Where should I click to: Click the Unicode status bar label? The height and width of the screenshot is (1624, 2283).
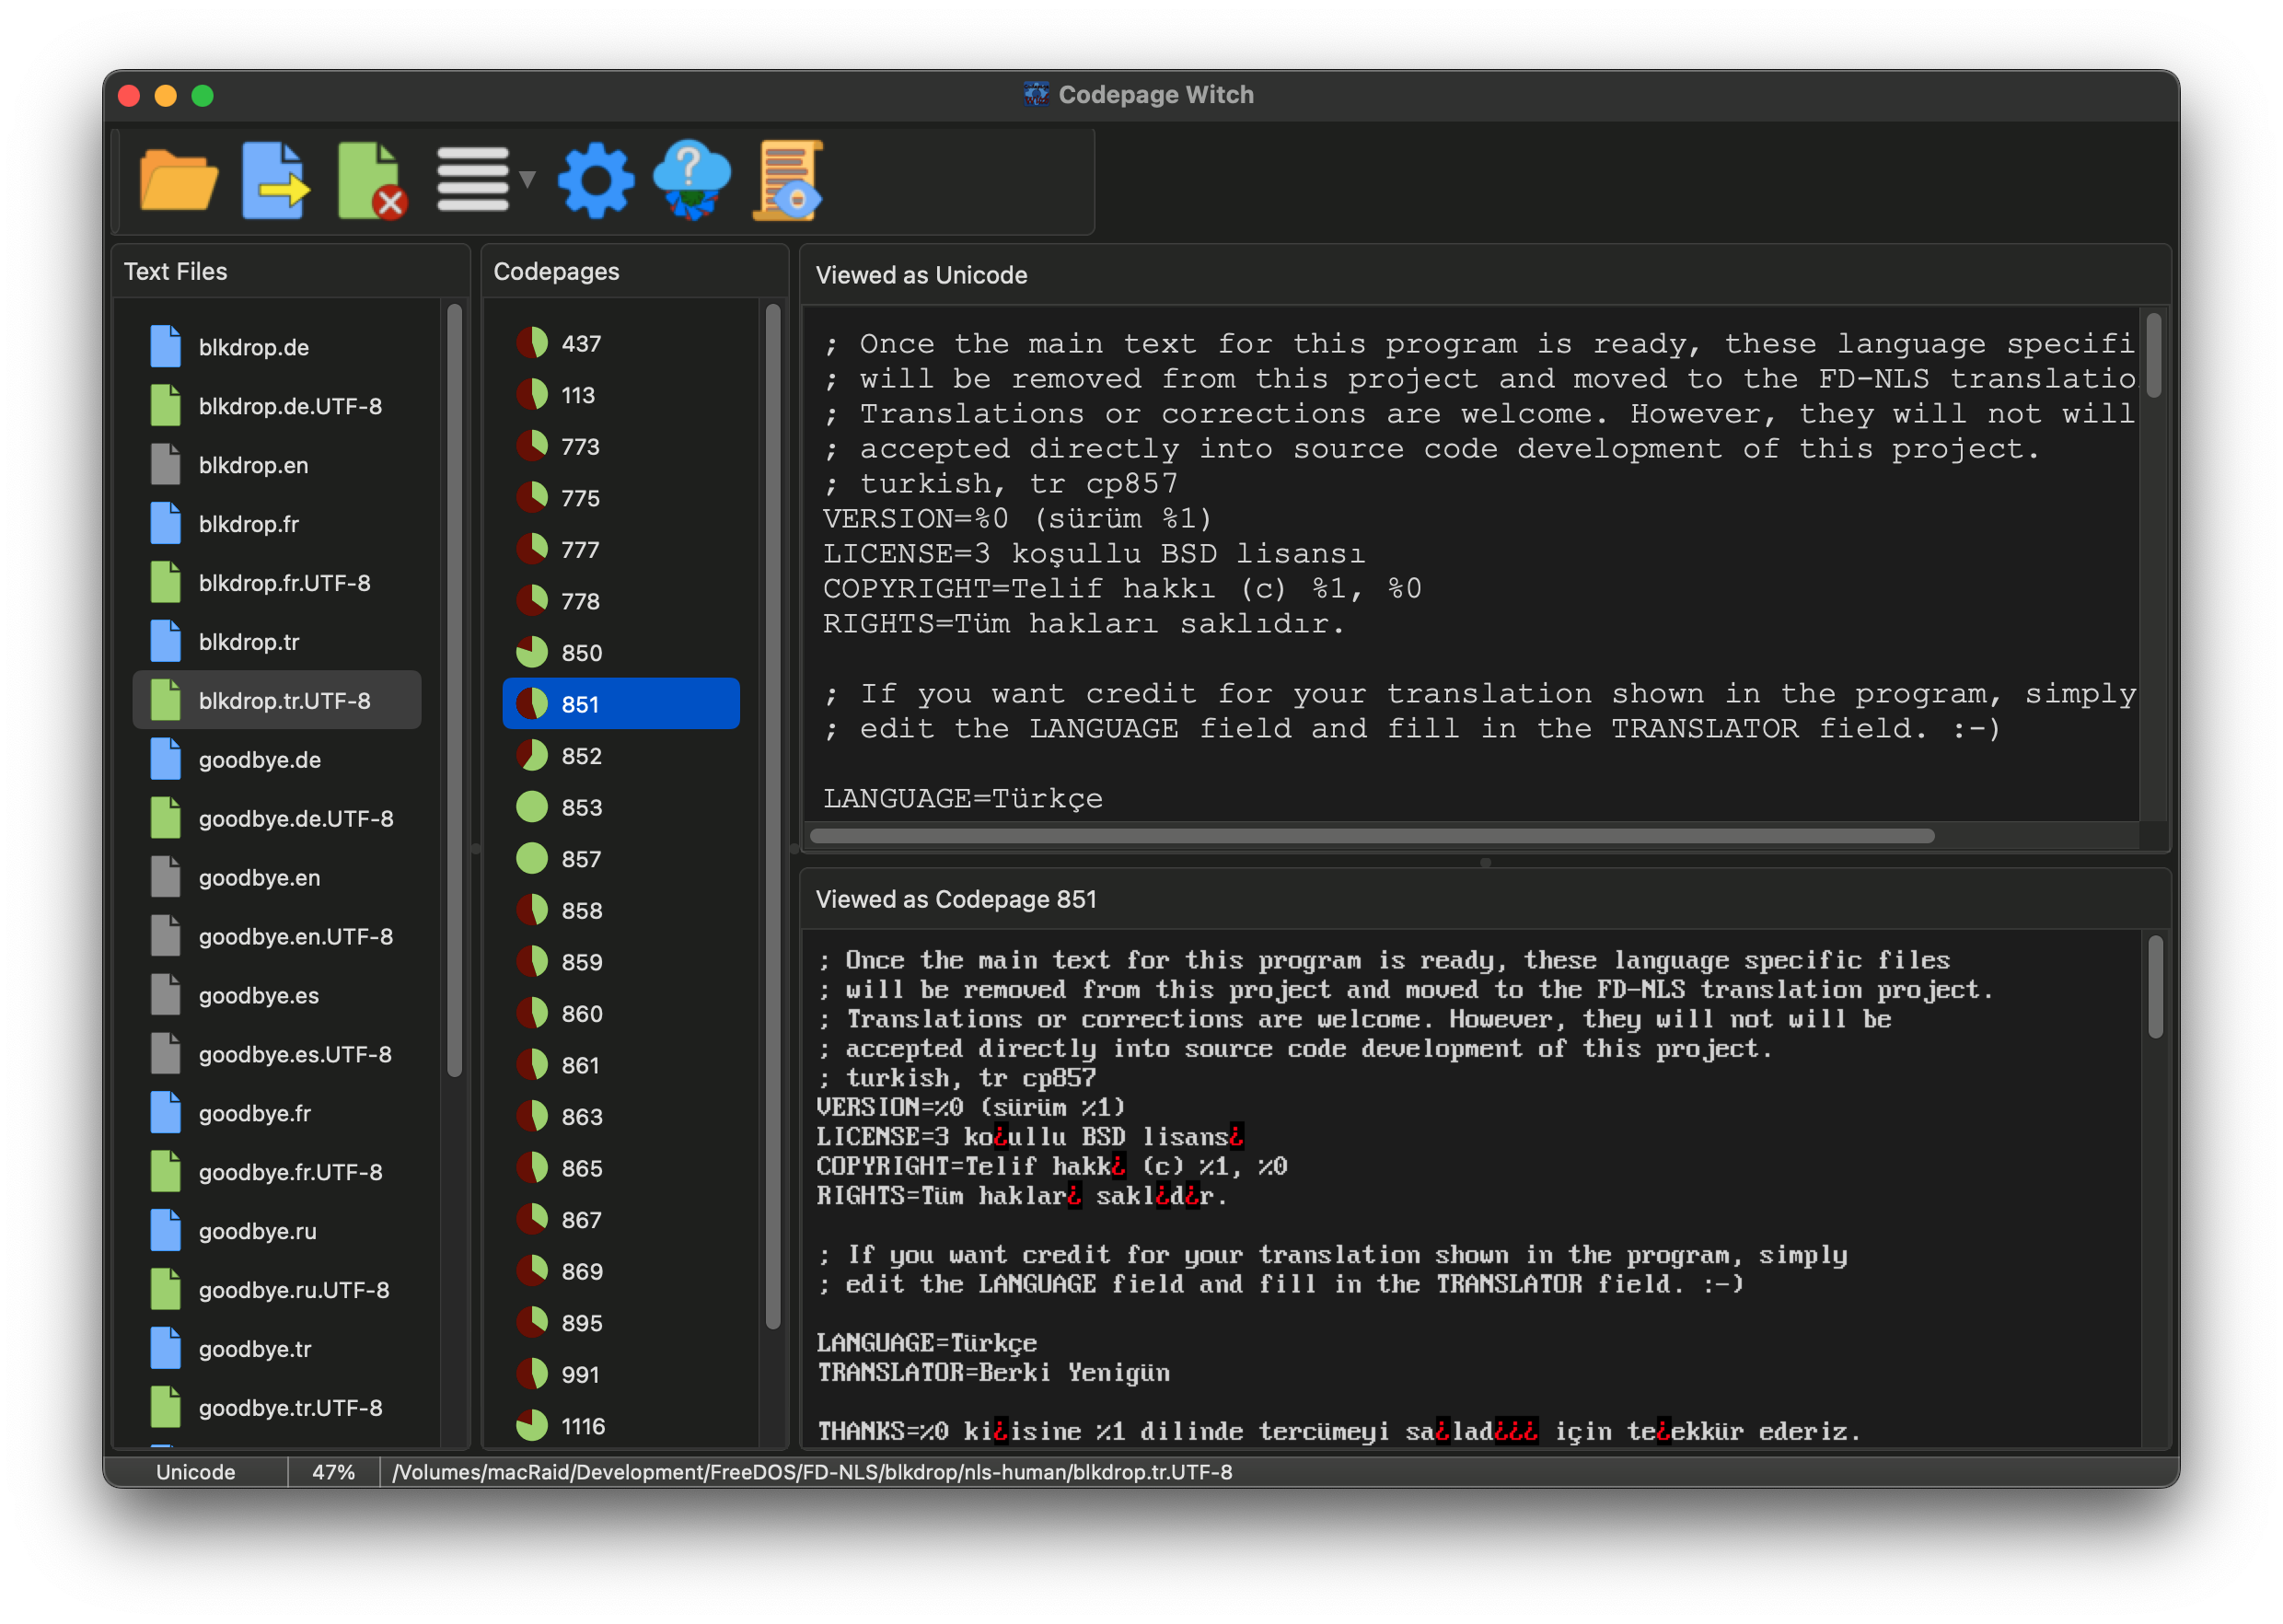tap(196, 1472)
